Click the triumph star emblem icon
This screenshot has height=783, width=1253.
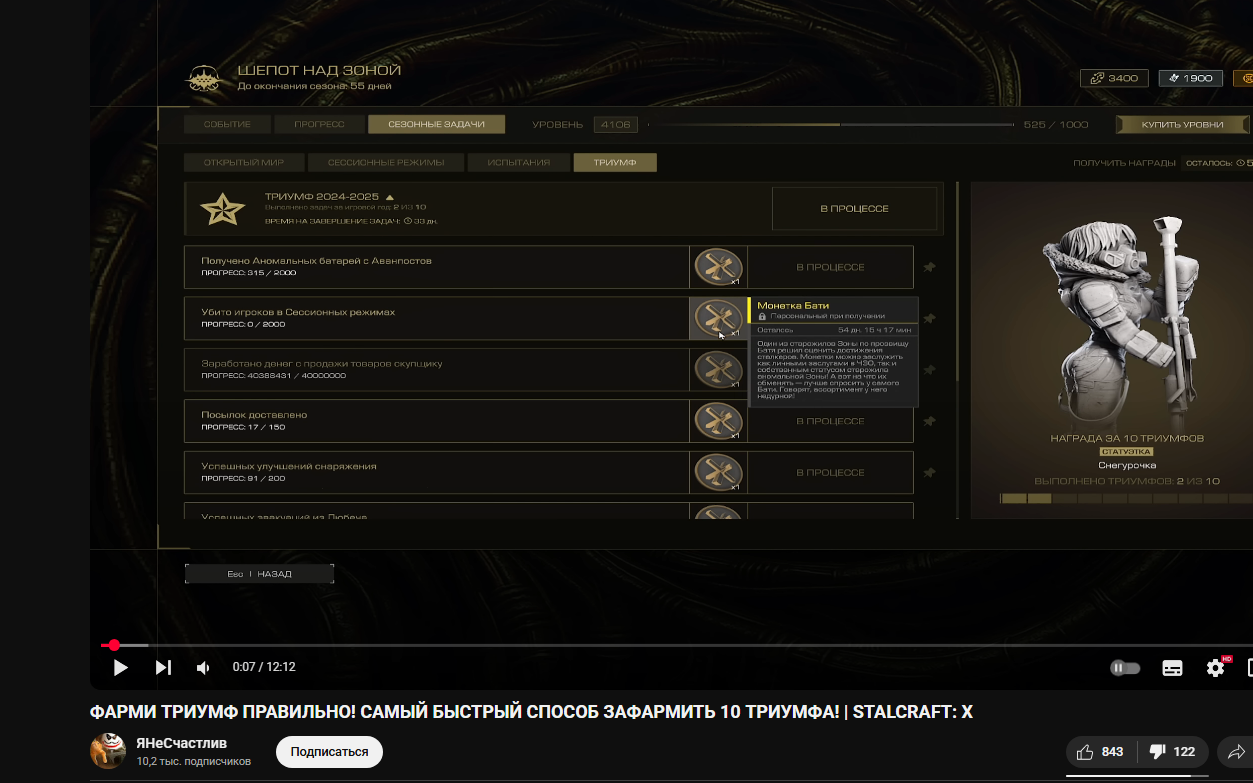tap(222, 209)
